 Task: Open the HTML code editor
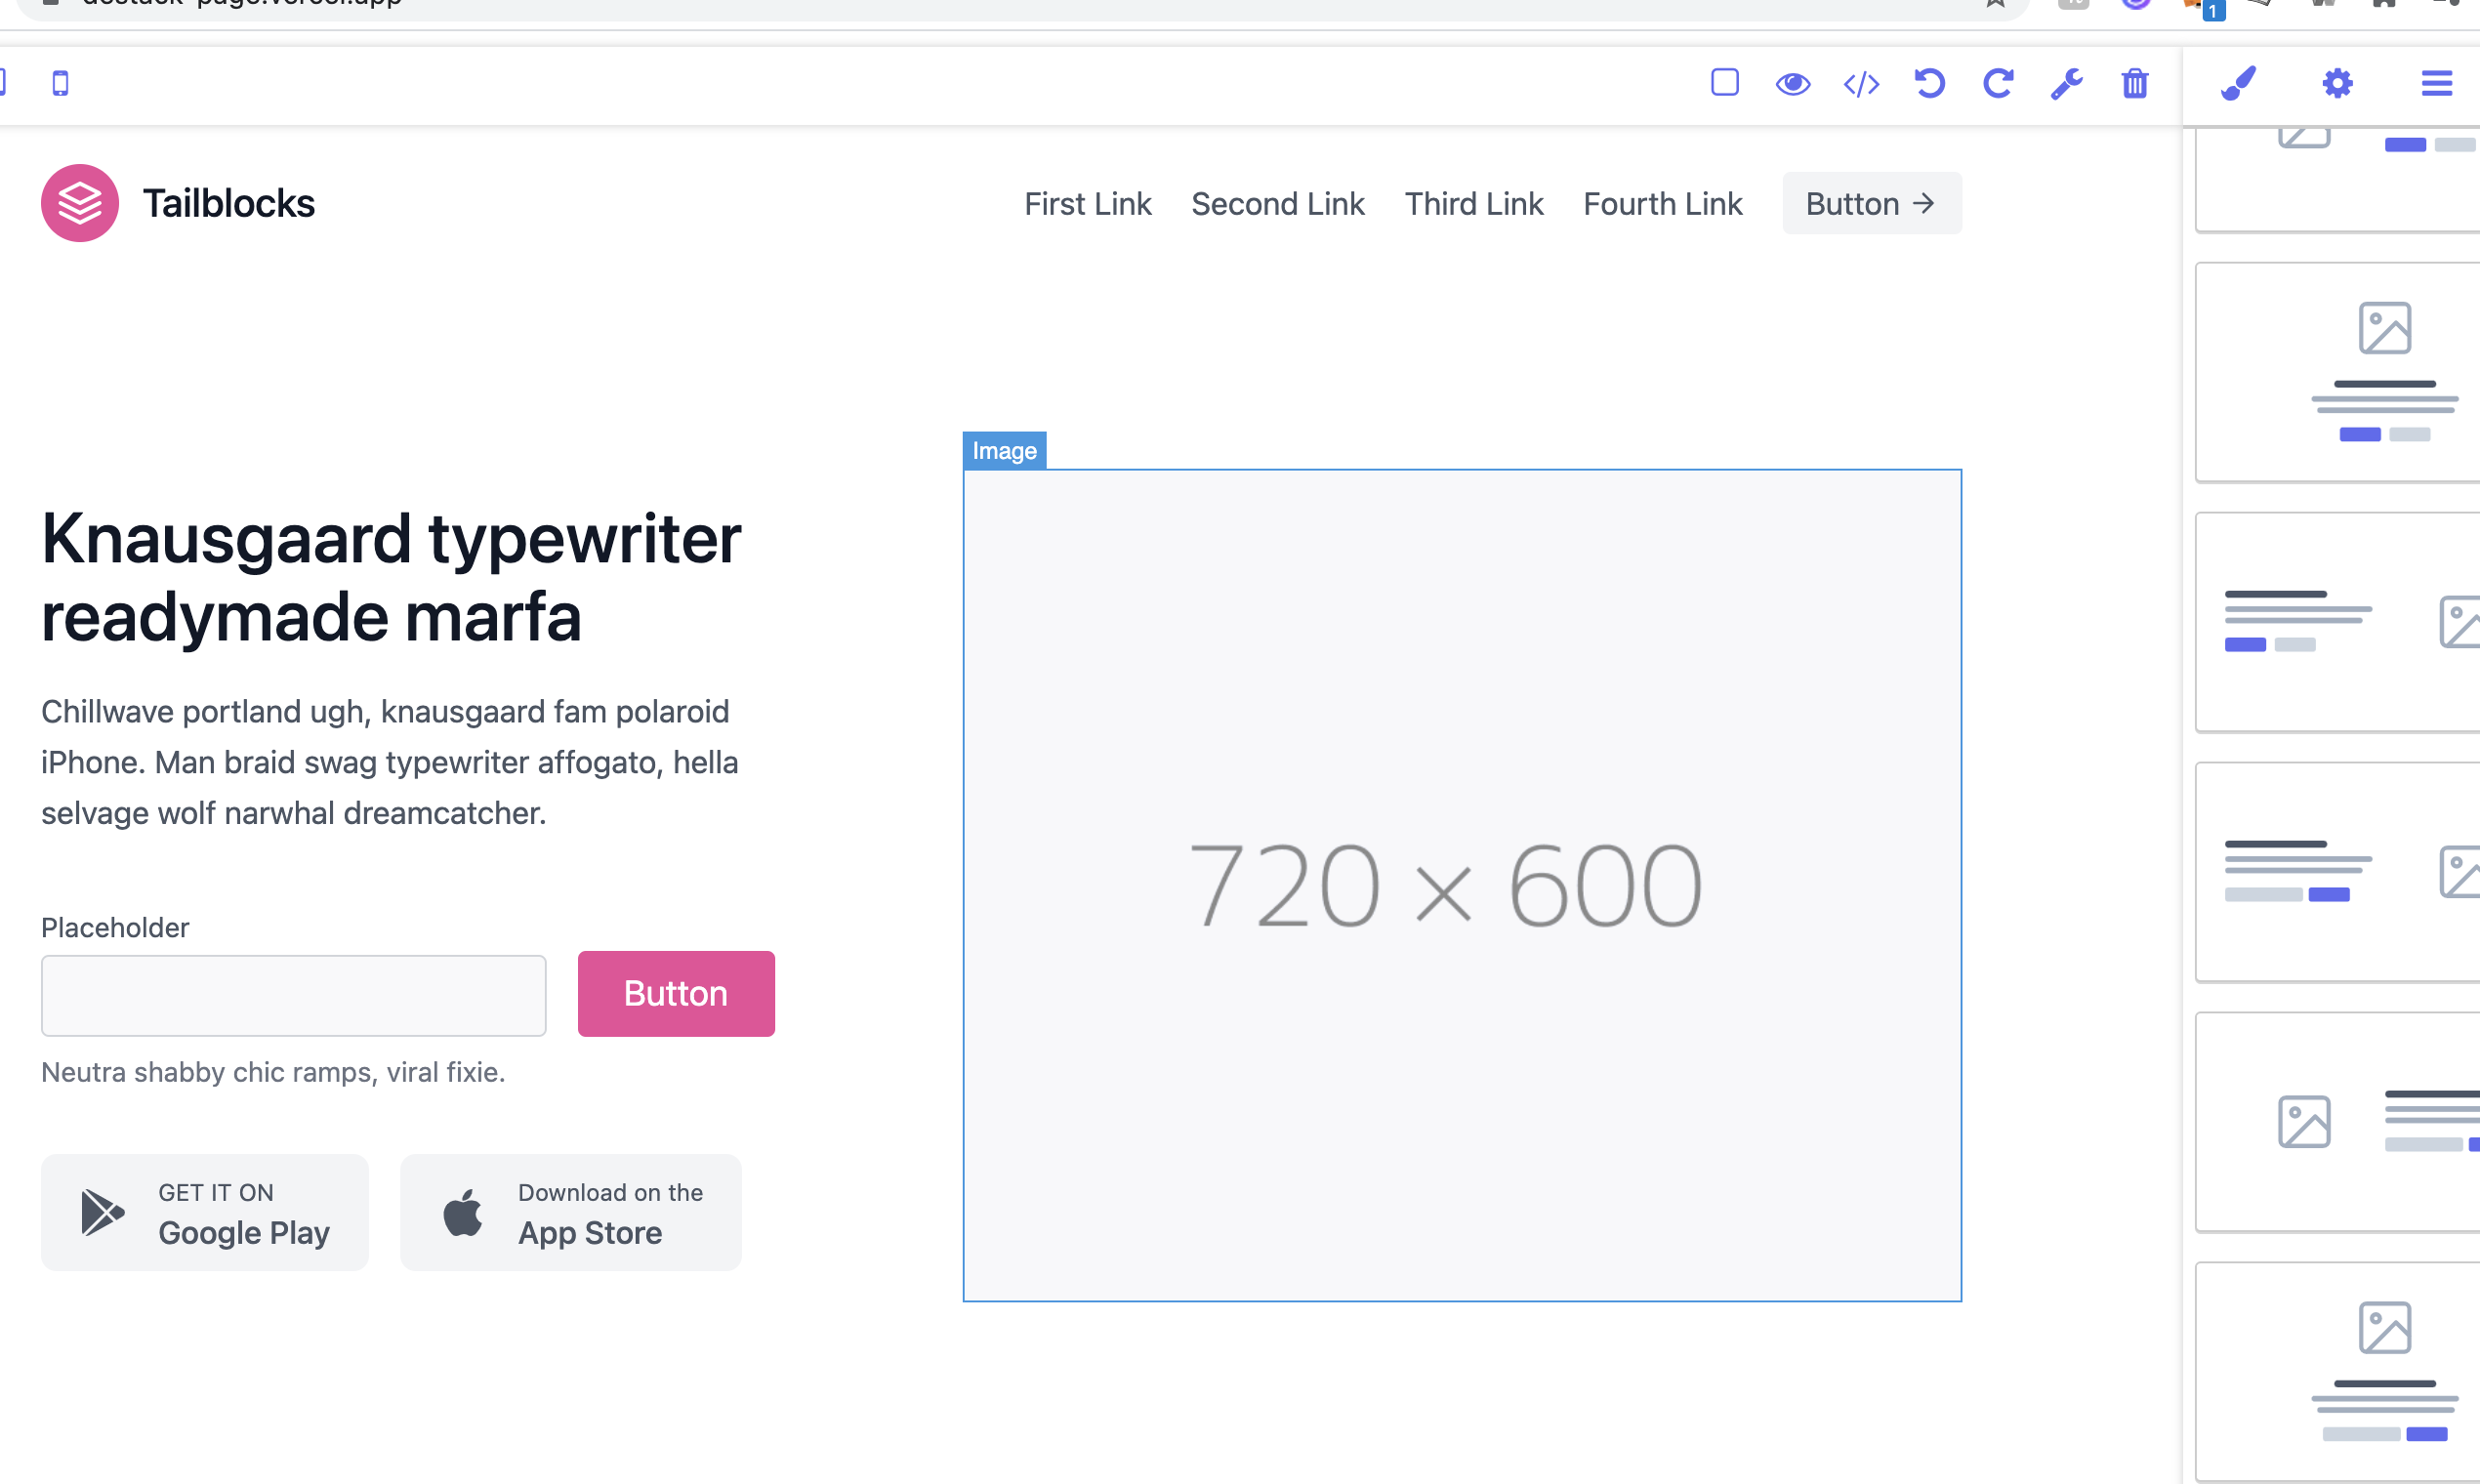tap(1861, 83)
